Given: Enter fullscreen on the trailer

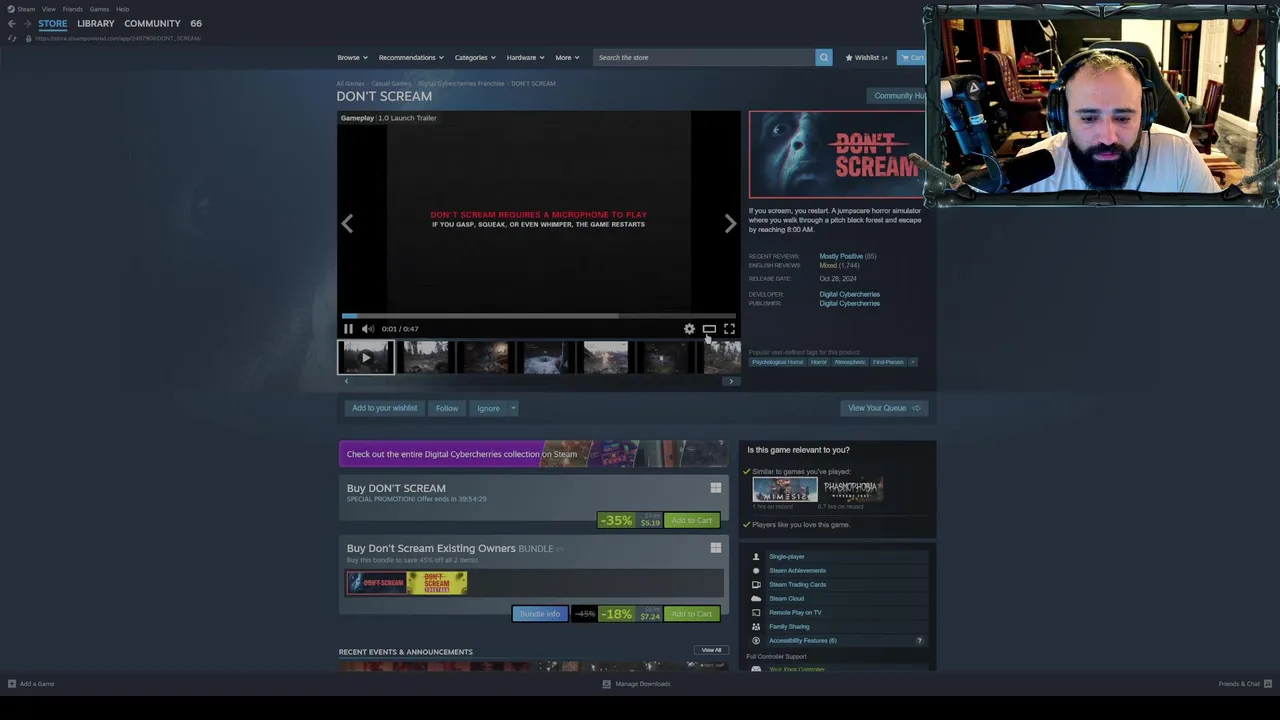Looking at the screenshot, I should (729, 329).
